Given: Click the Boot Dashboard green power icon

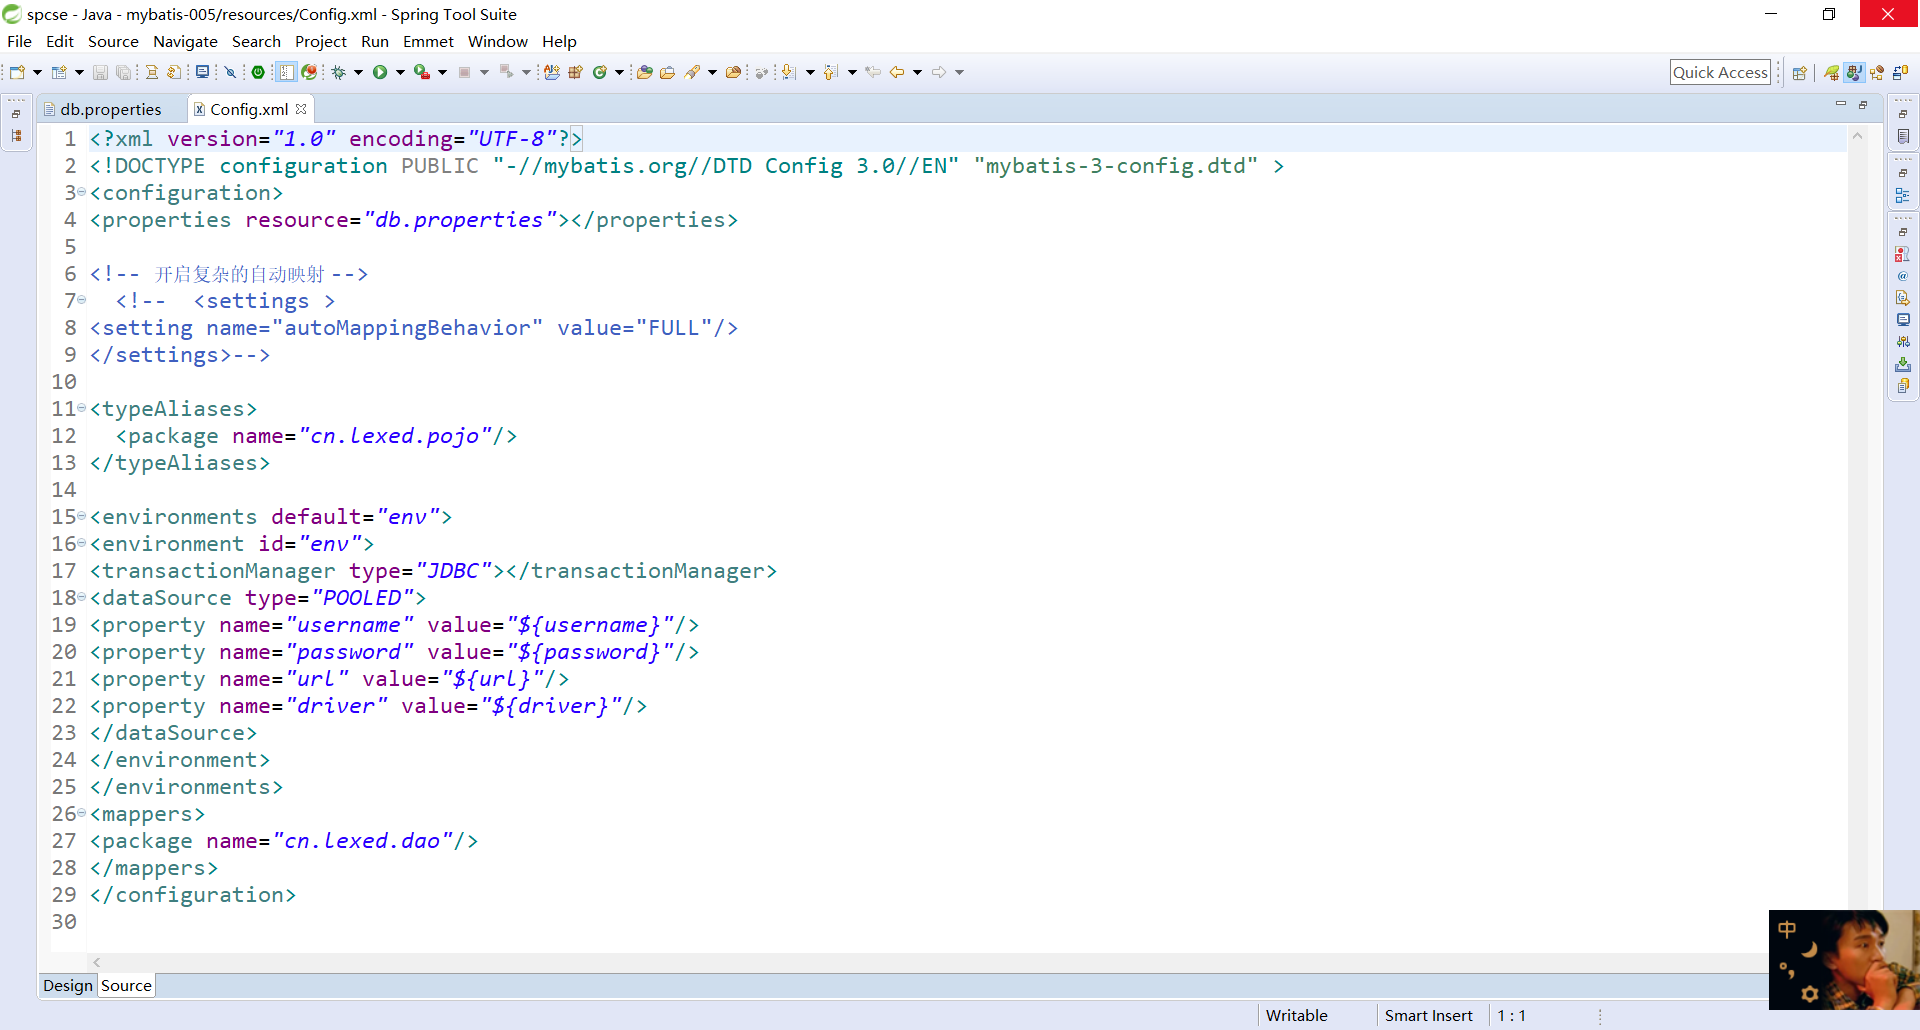Looking at the screenshot, I should coord(258,72).
